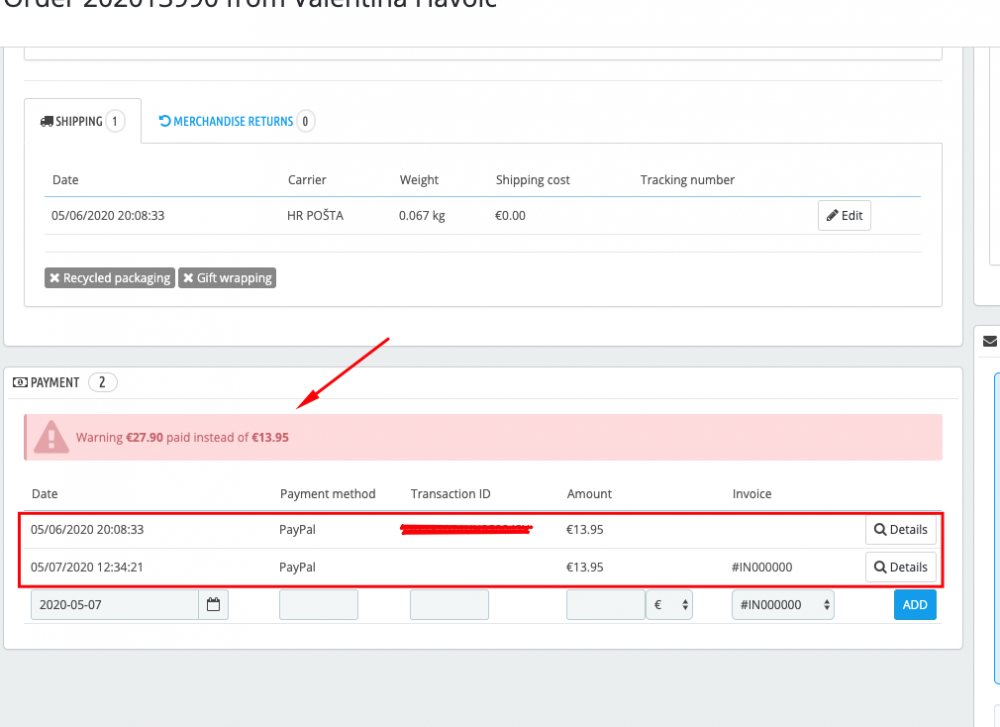Click payment date 05/06/2020 20:08:33
This screenshot has width=1000, height=727.
coord(87,529)
